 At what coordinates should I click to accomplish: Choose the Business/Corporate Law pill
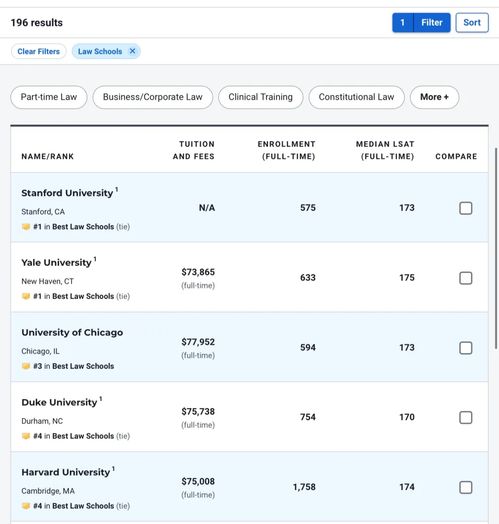pos(153,97)
